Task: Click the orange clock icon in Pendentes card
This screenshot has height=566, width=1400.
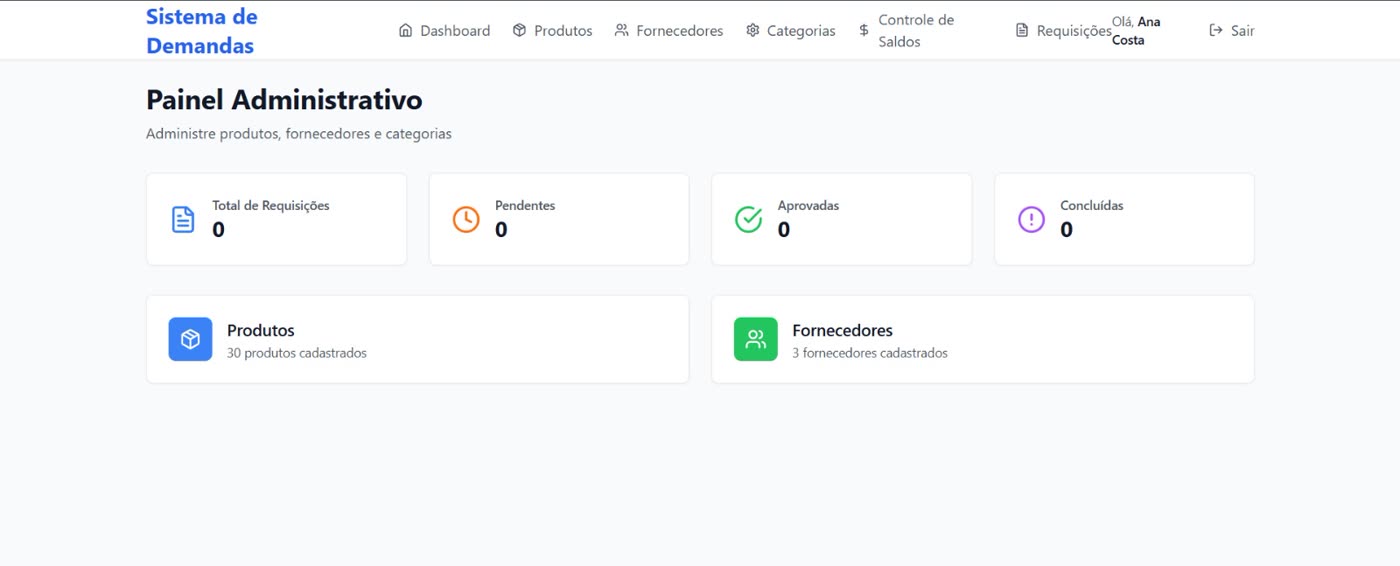Action: tap(466, 219)
